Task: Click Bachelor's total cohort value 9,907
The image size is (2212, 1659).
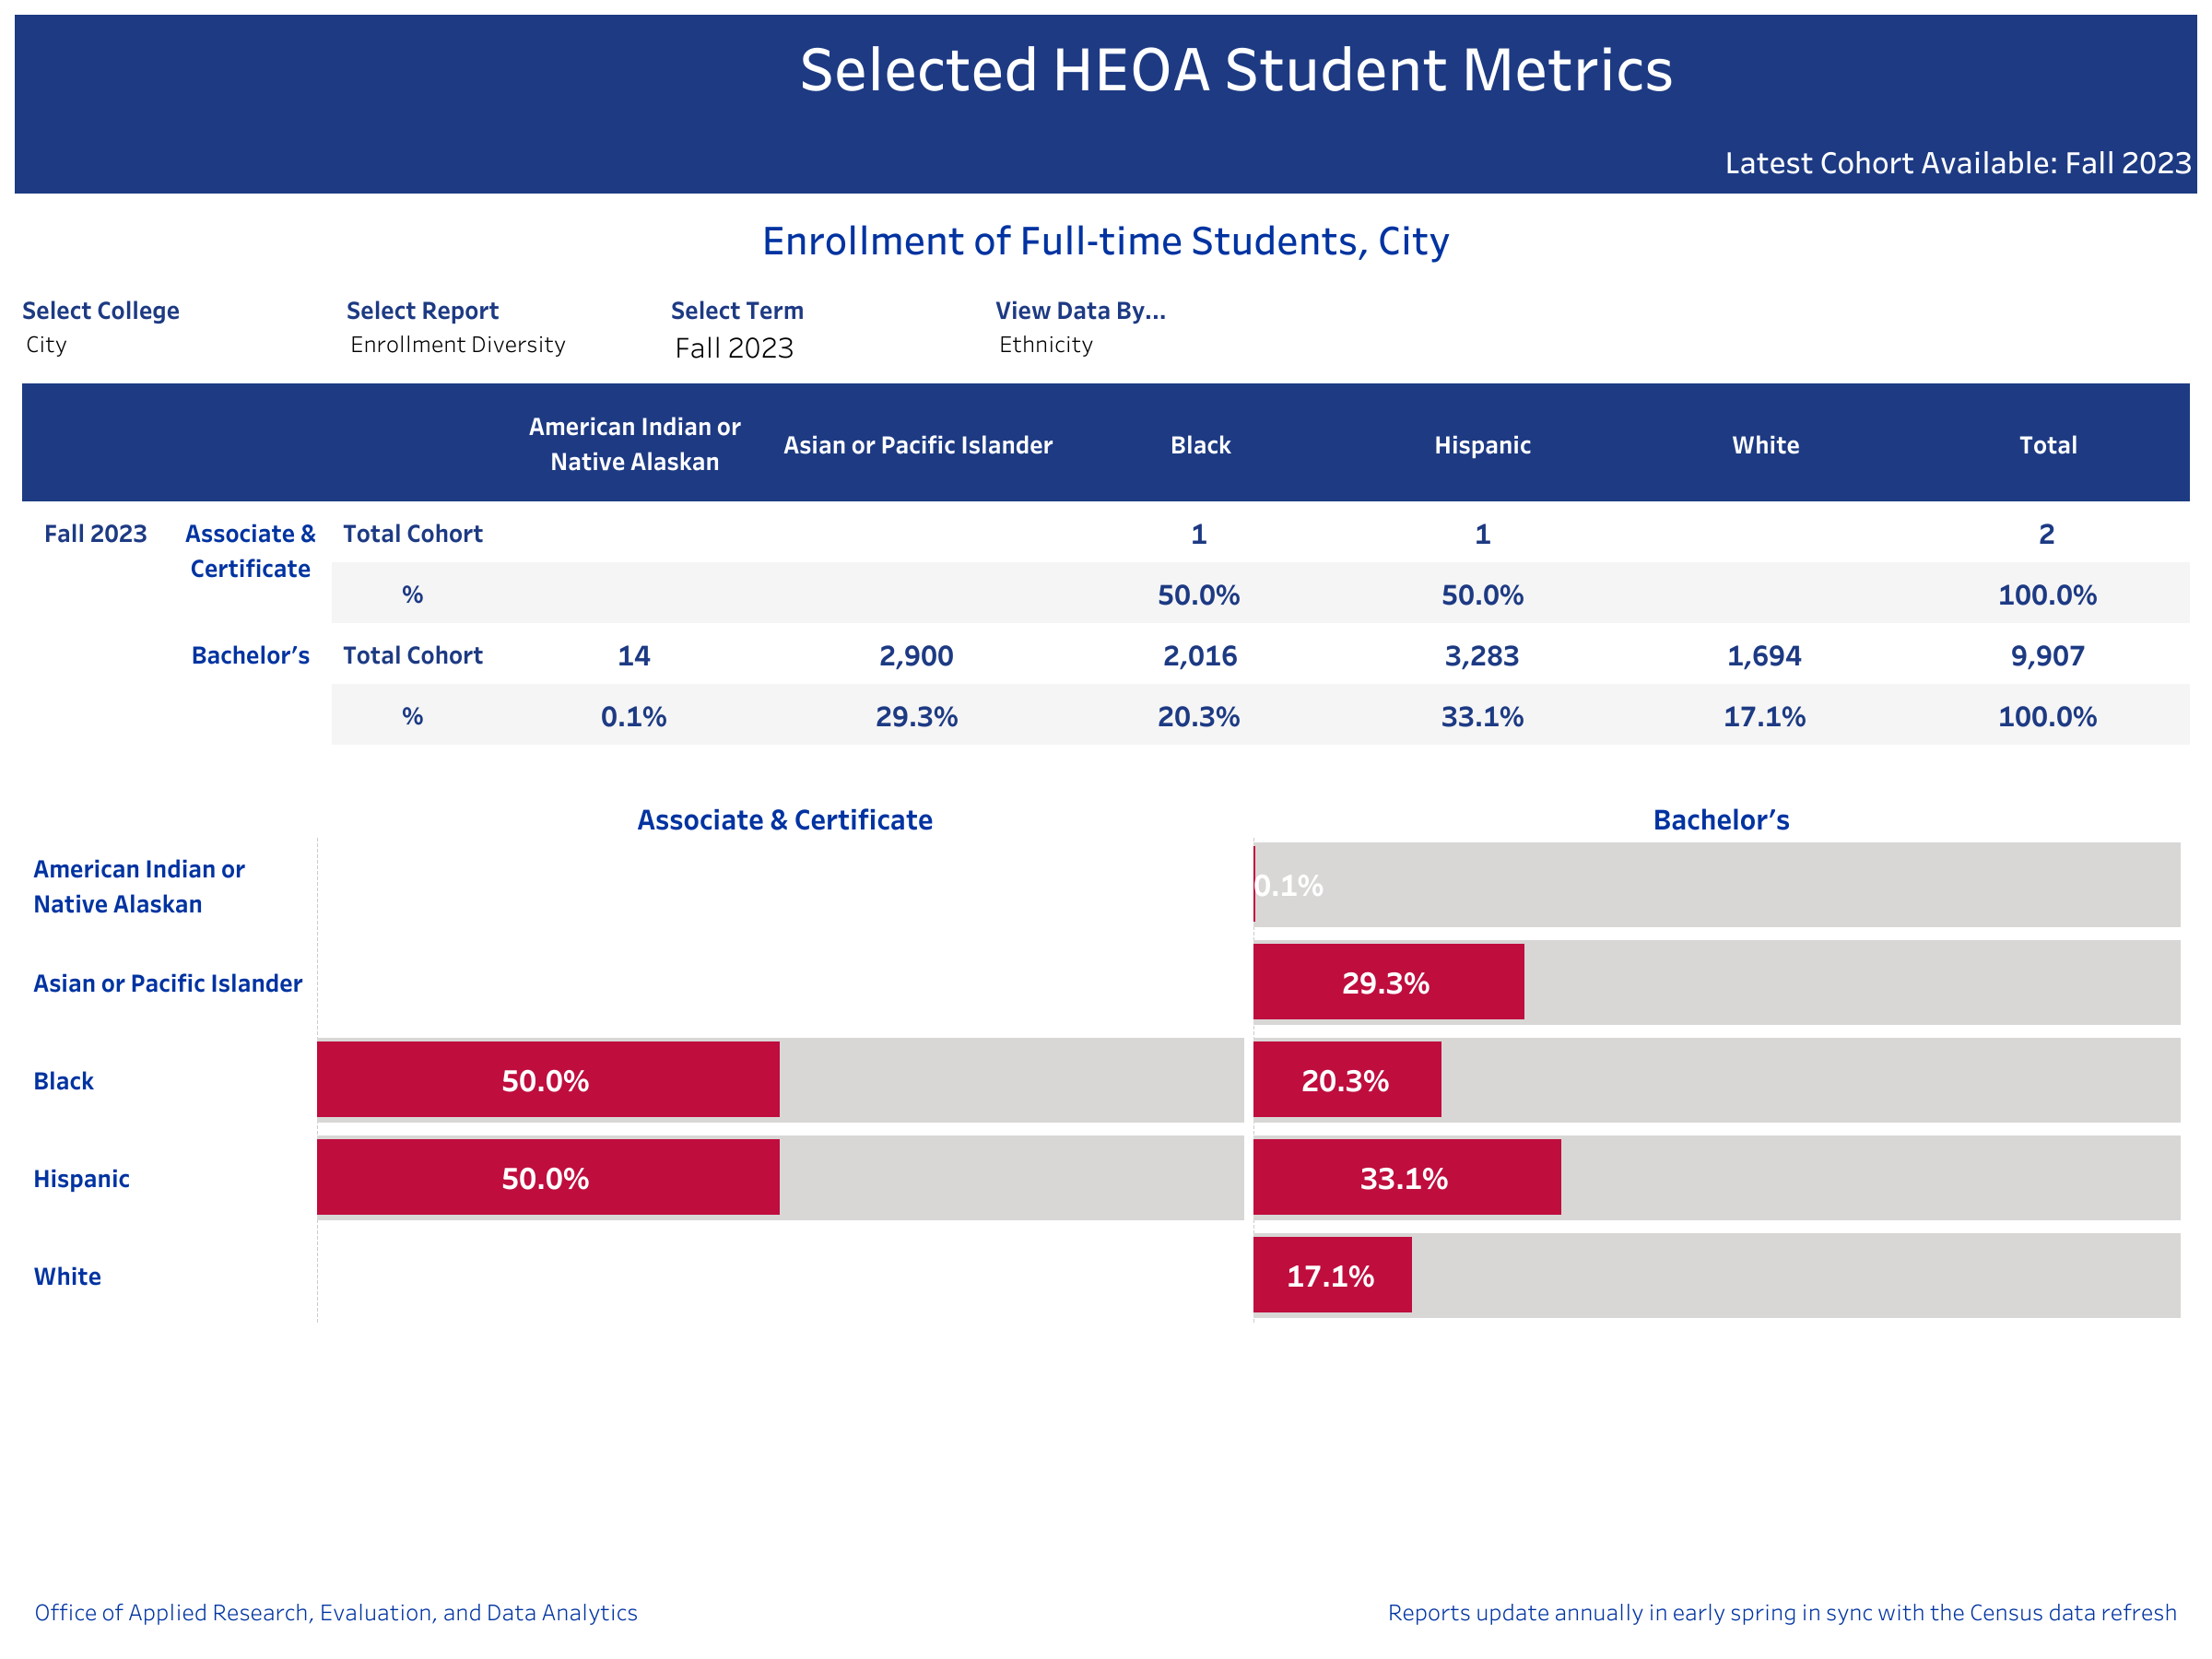Action: click(2047, 656)
